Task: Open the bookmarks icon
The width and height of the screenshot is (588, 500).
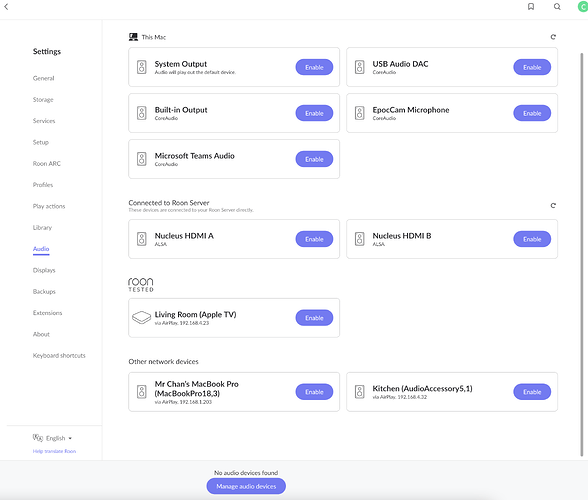Action: point(531,6)
